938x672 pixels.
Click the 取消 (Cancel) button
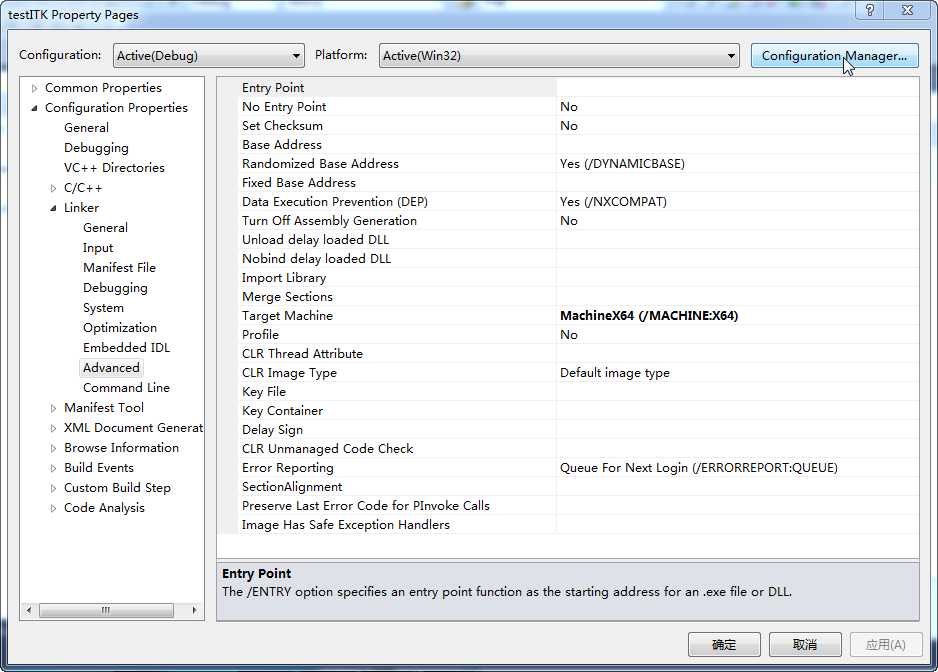805,644
